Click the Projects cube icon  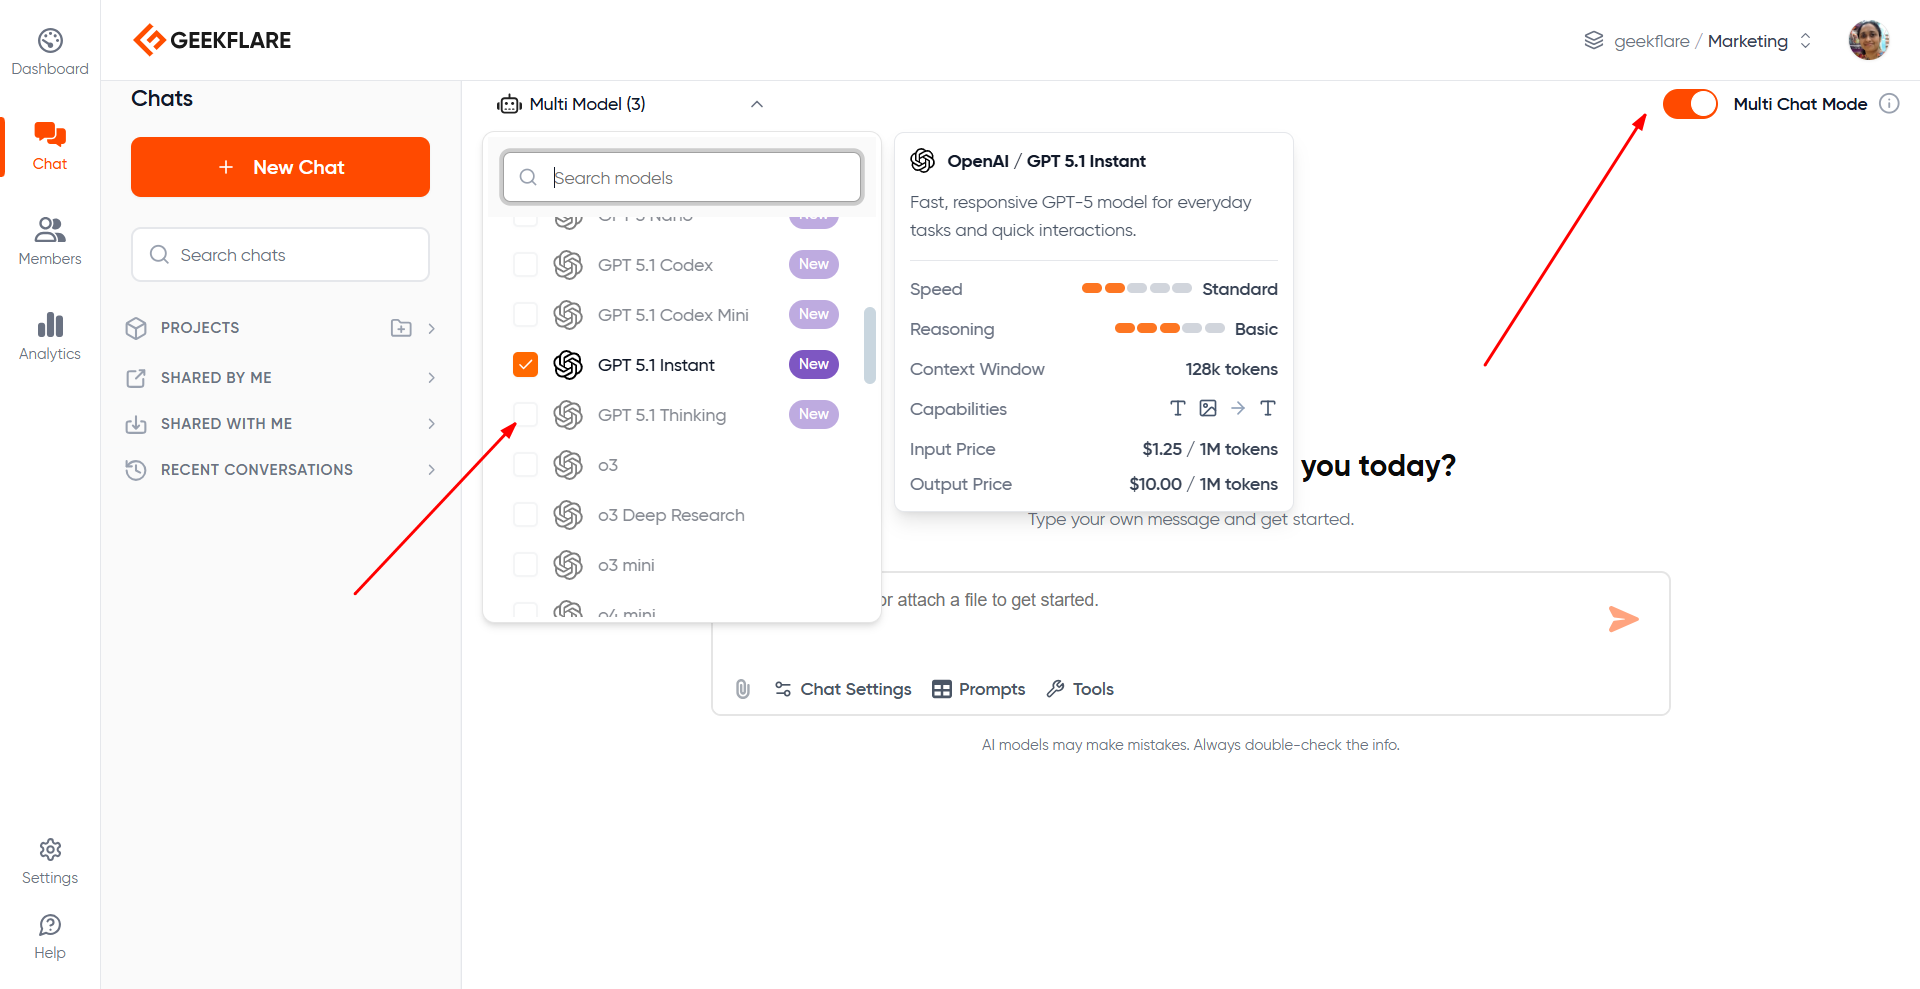[136, 328]
